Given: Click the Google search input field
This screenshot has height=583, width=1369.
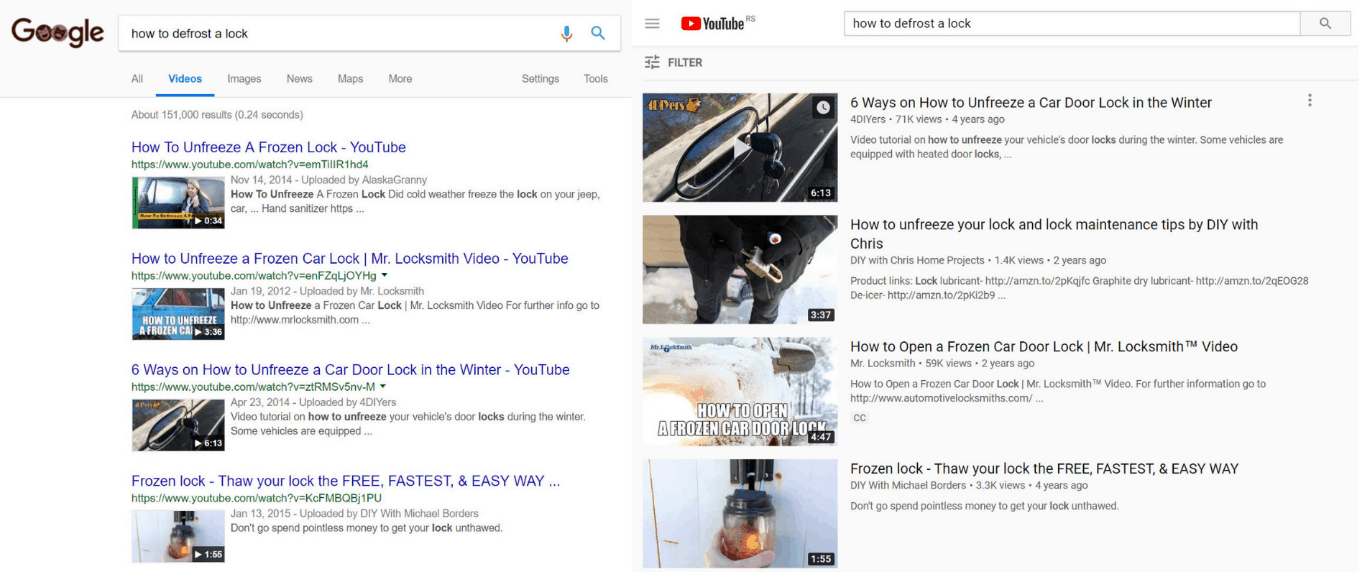Looking at the screenshot, I should click(x=340, y=33).
